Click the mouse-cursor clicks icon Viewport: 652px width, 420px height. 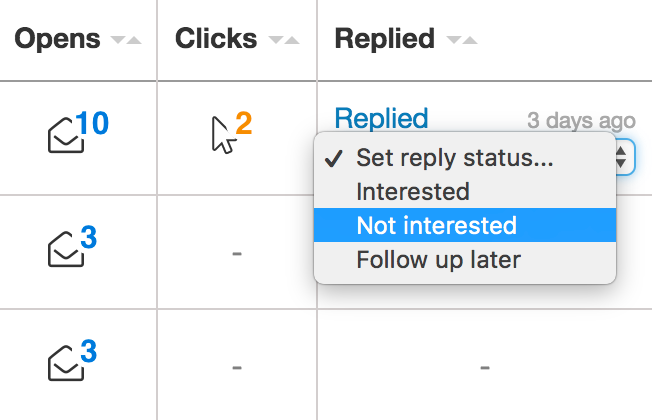pyautogui.click(x=223, y=134)
